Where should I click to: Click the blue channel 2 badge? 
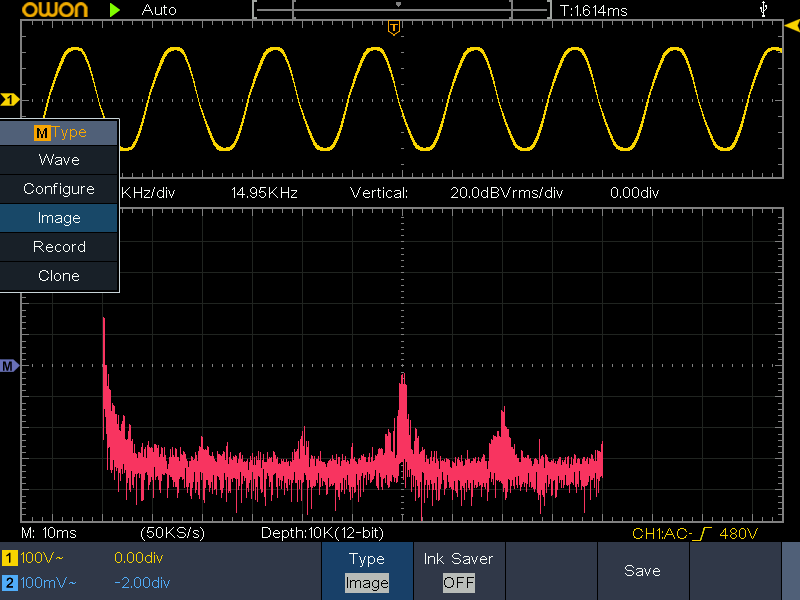pyautogui.click(x=9, y=582)
